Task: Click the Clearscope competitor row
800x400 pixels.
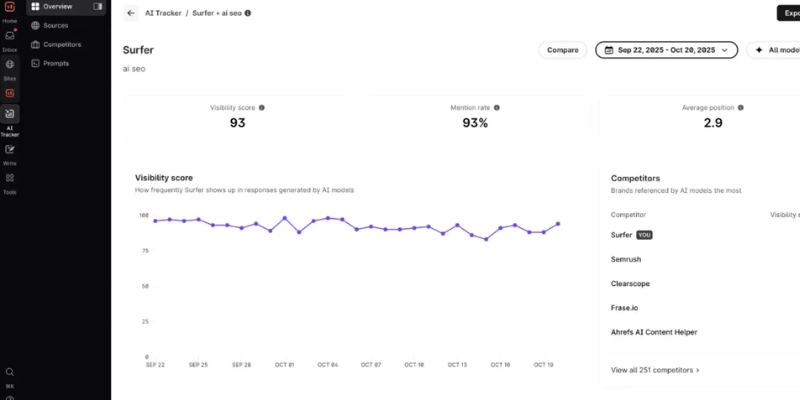Action: (705, 284)
